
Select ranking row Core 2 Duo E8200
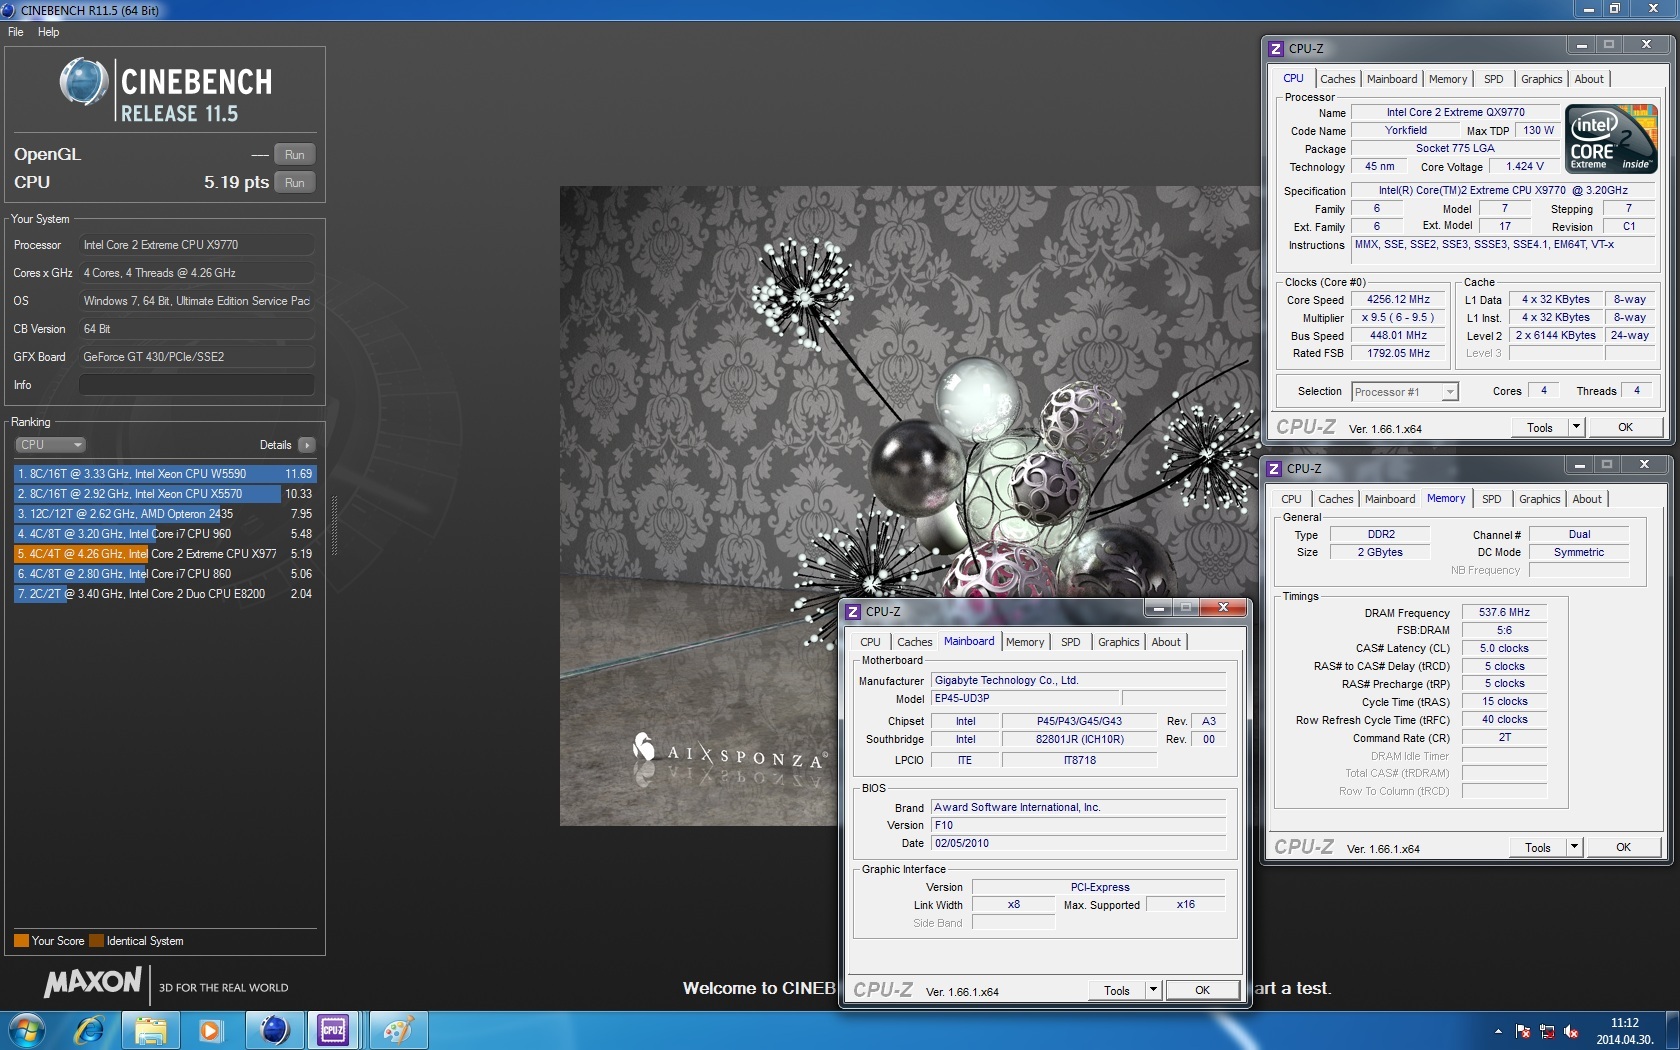coord(164,594)
